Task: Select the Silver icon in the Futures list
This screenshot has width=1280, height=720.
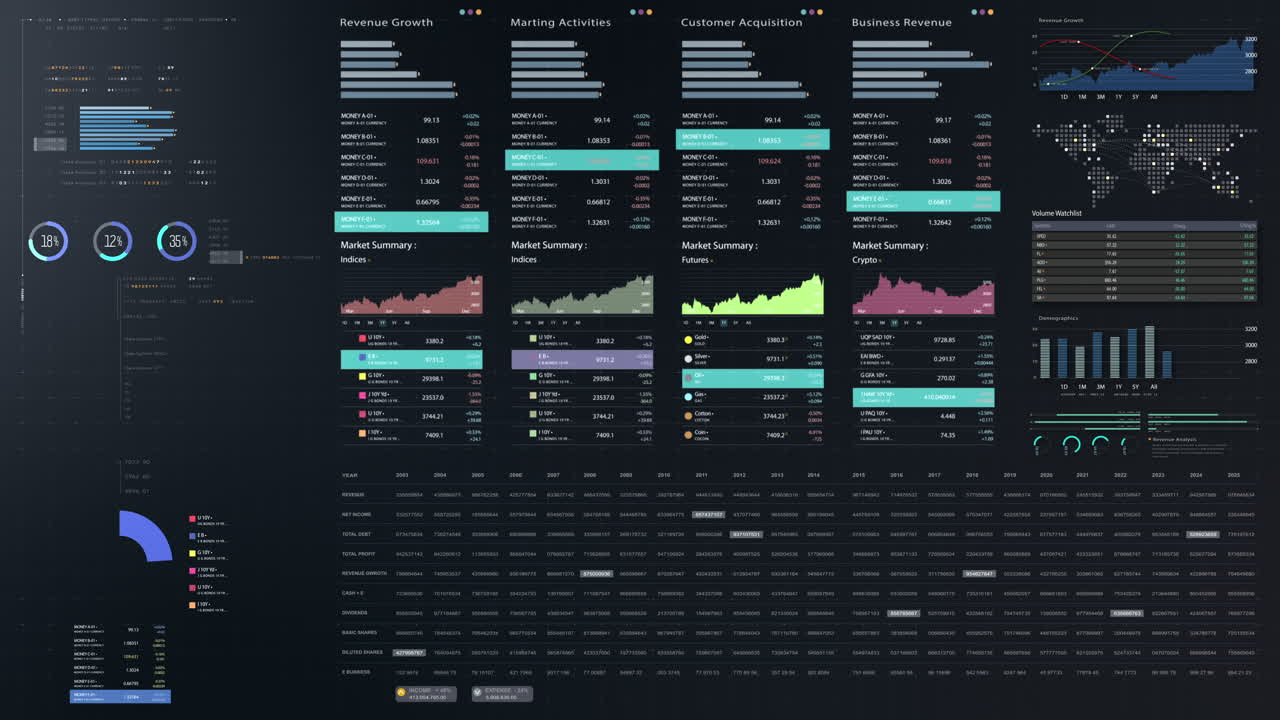Action: point(687,359)
